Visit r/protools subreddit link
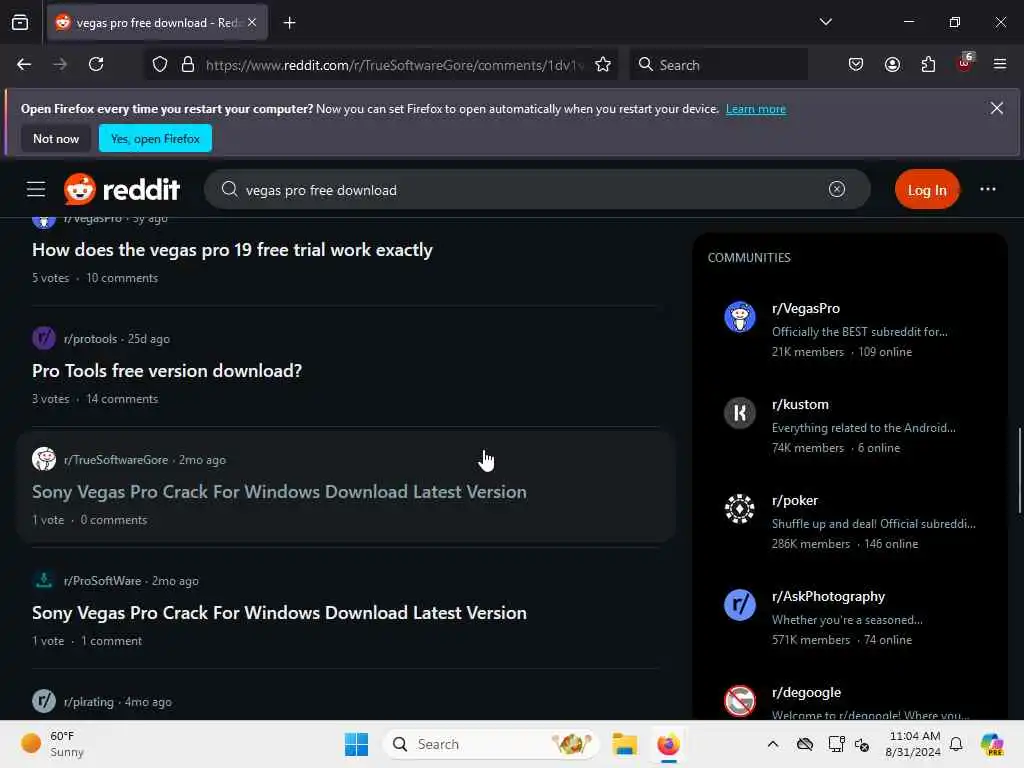The image size is (1024, 768). click(x=90, y=339)
